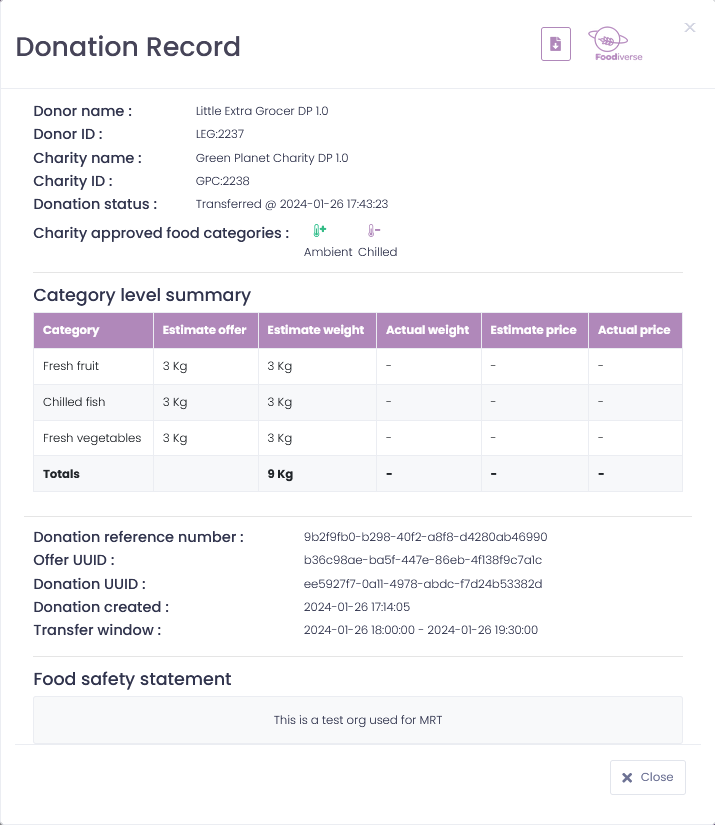Click the Chilled food category icon
715x825 pixels.
374,231
